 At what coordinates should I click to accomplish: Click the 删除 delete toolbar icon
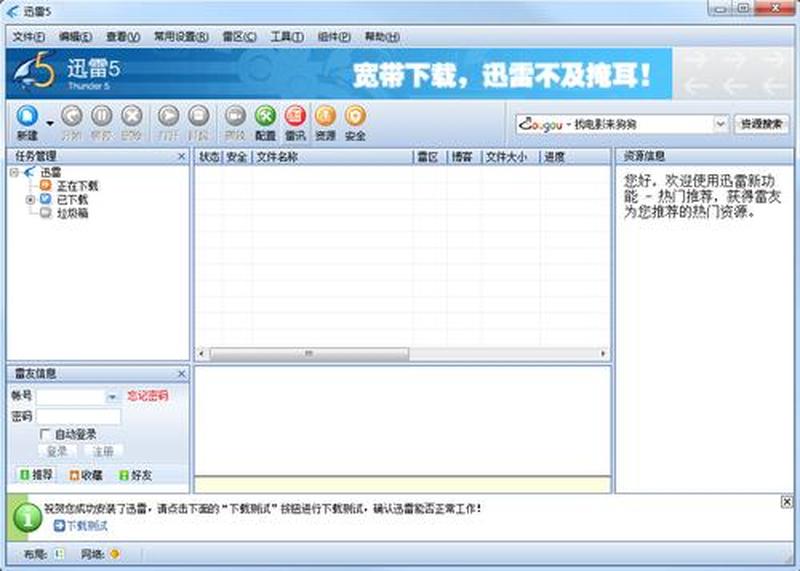(x=132, y=116)
